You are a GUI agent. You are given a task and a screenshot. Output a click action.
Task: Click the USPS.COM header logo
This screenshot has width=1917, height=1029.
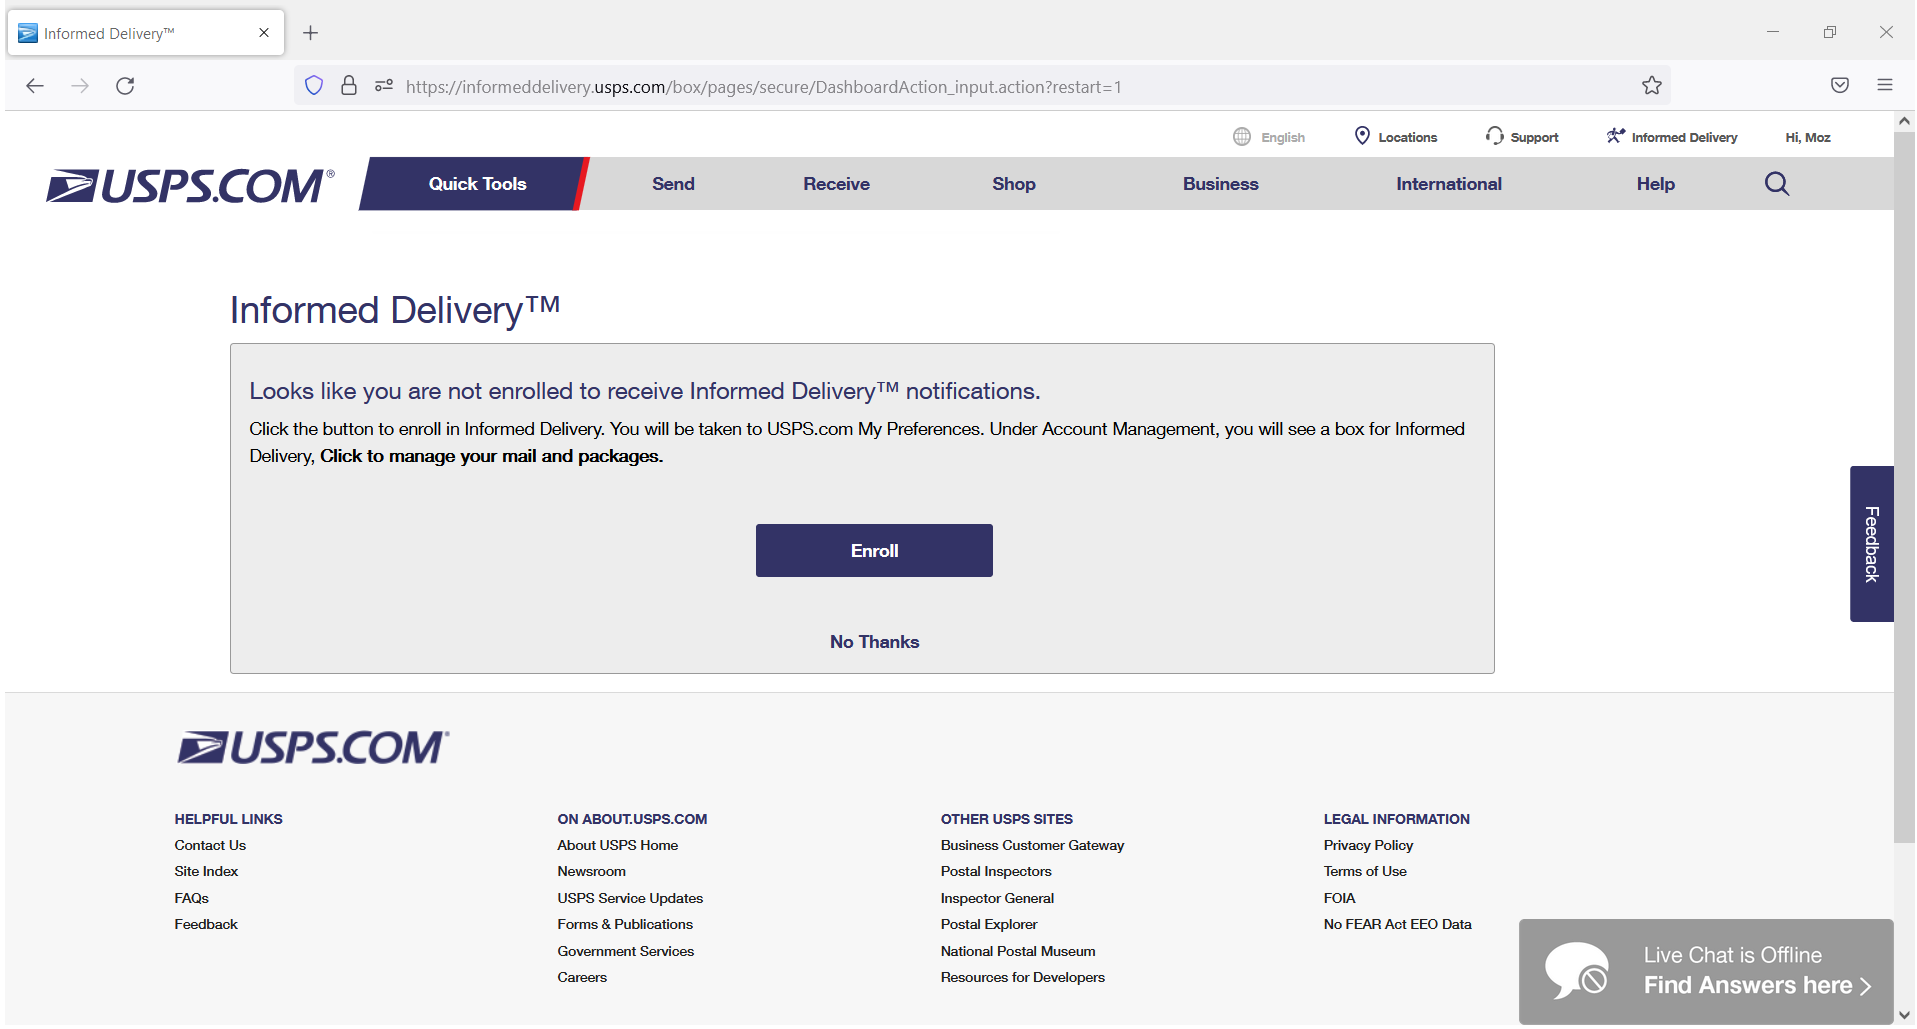click(190, 186)
